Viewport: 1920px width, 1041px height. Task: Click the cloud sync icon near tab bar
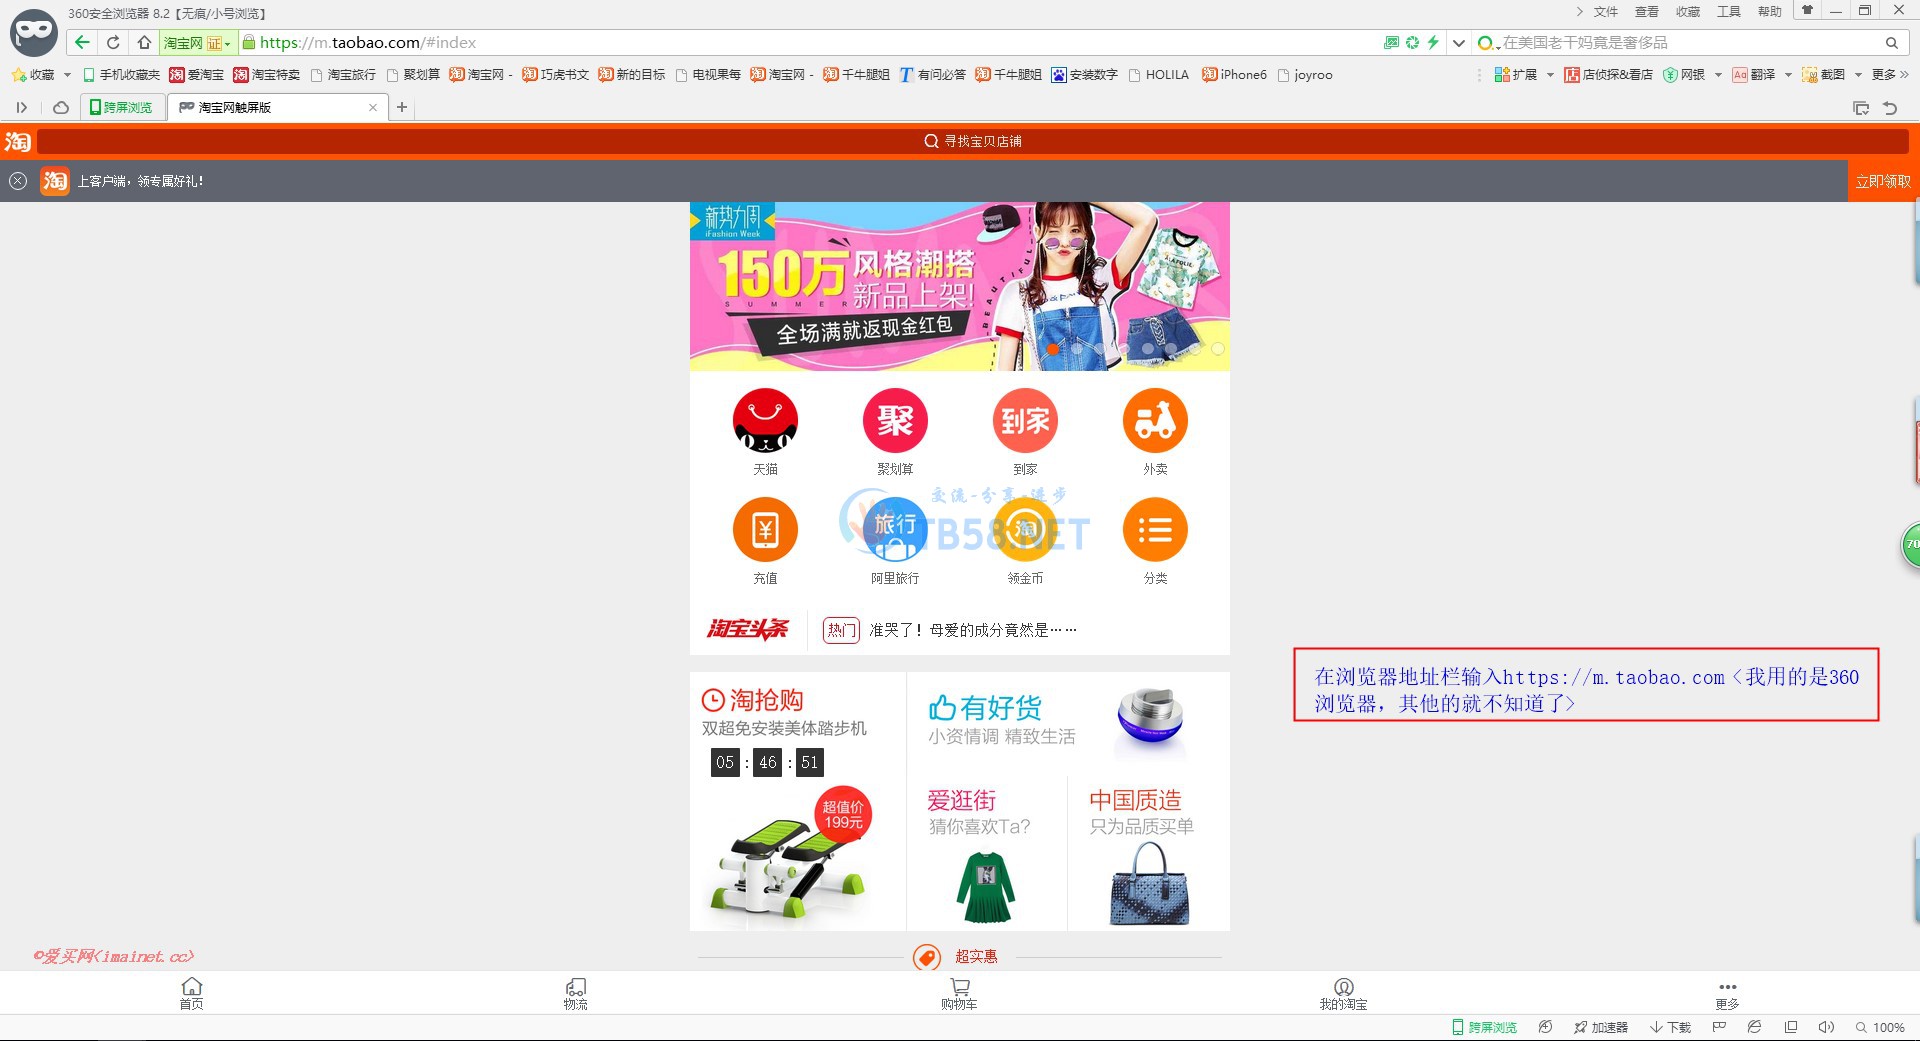61,107
